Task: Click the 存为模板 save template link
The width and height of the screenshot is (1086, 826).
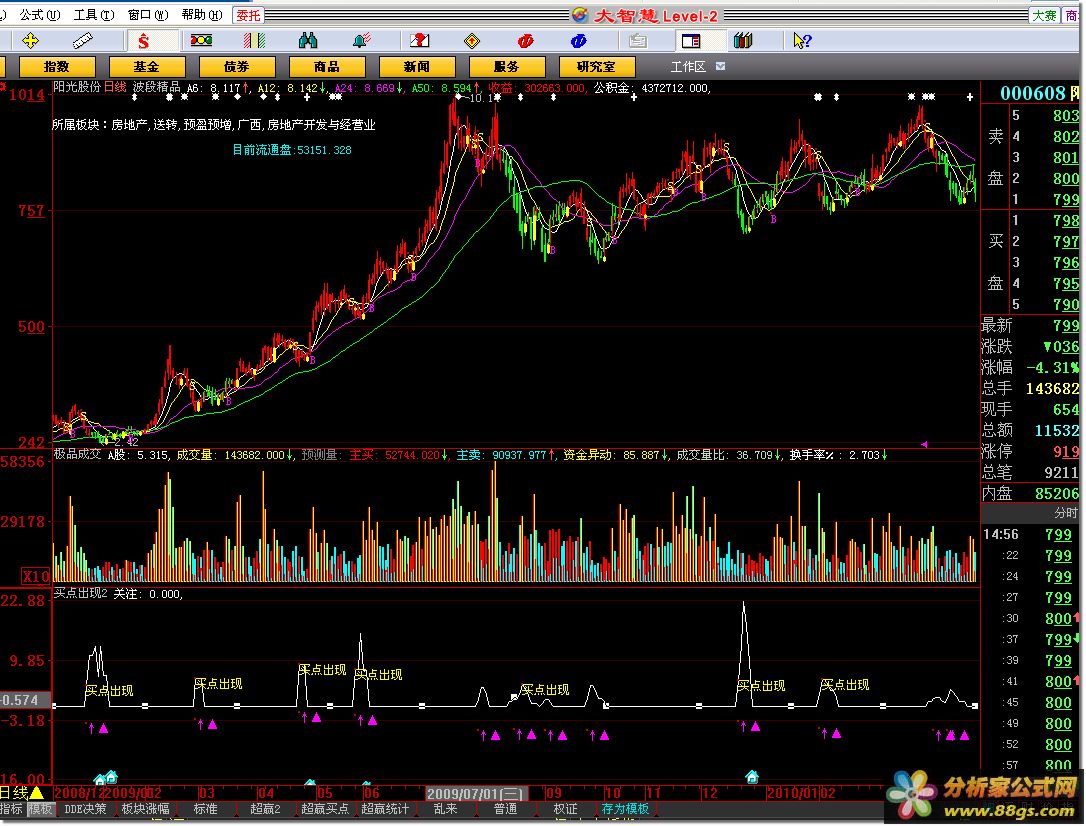Action: [x=625, y=809]
